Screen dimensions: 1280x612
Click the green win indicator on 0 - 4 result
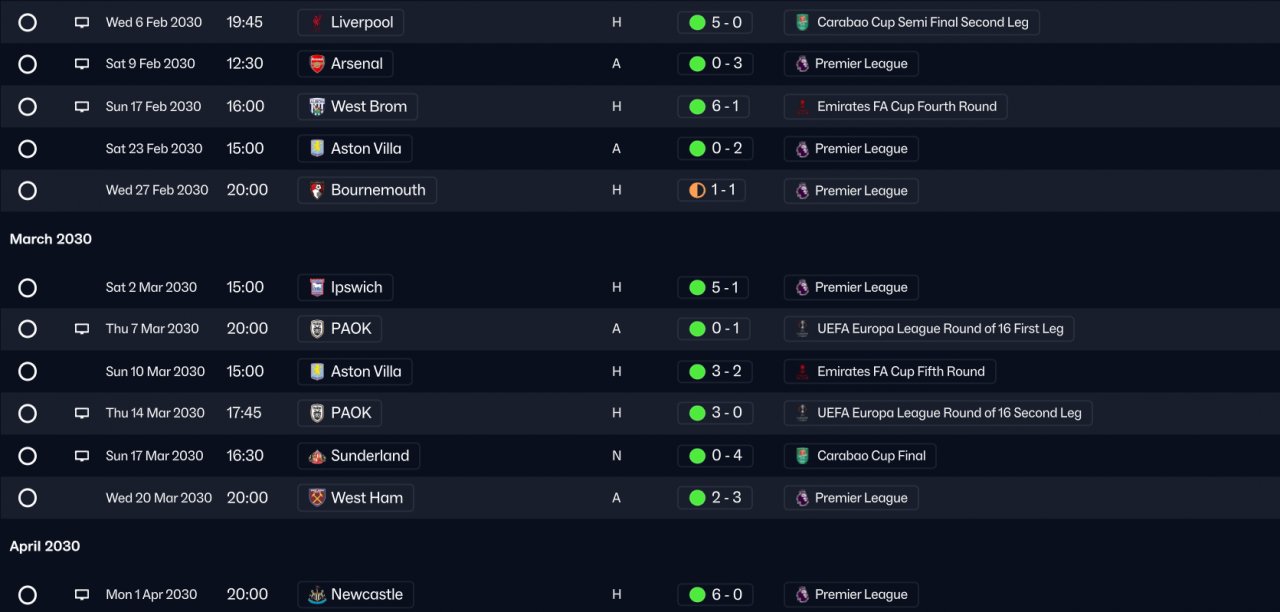pos(697,456)
